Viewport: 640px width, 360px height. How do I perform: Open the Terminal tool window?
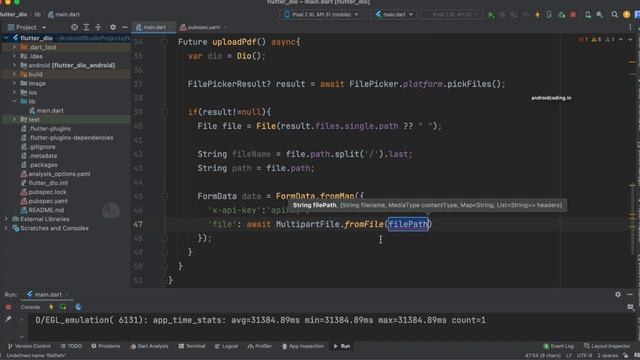192,346
